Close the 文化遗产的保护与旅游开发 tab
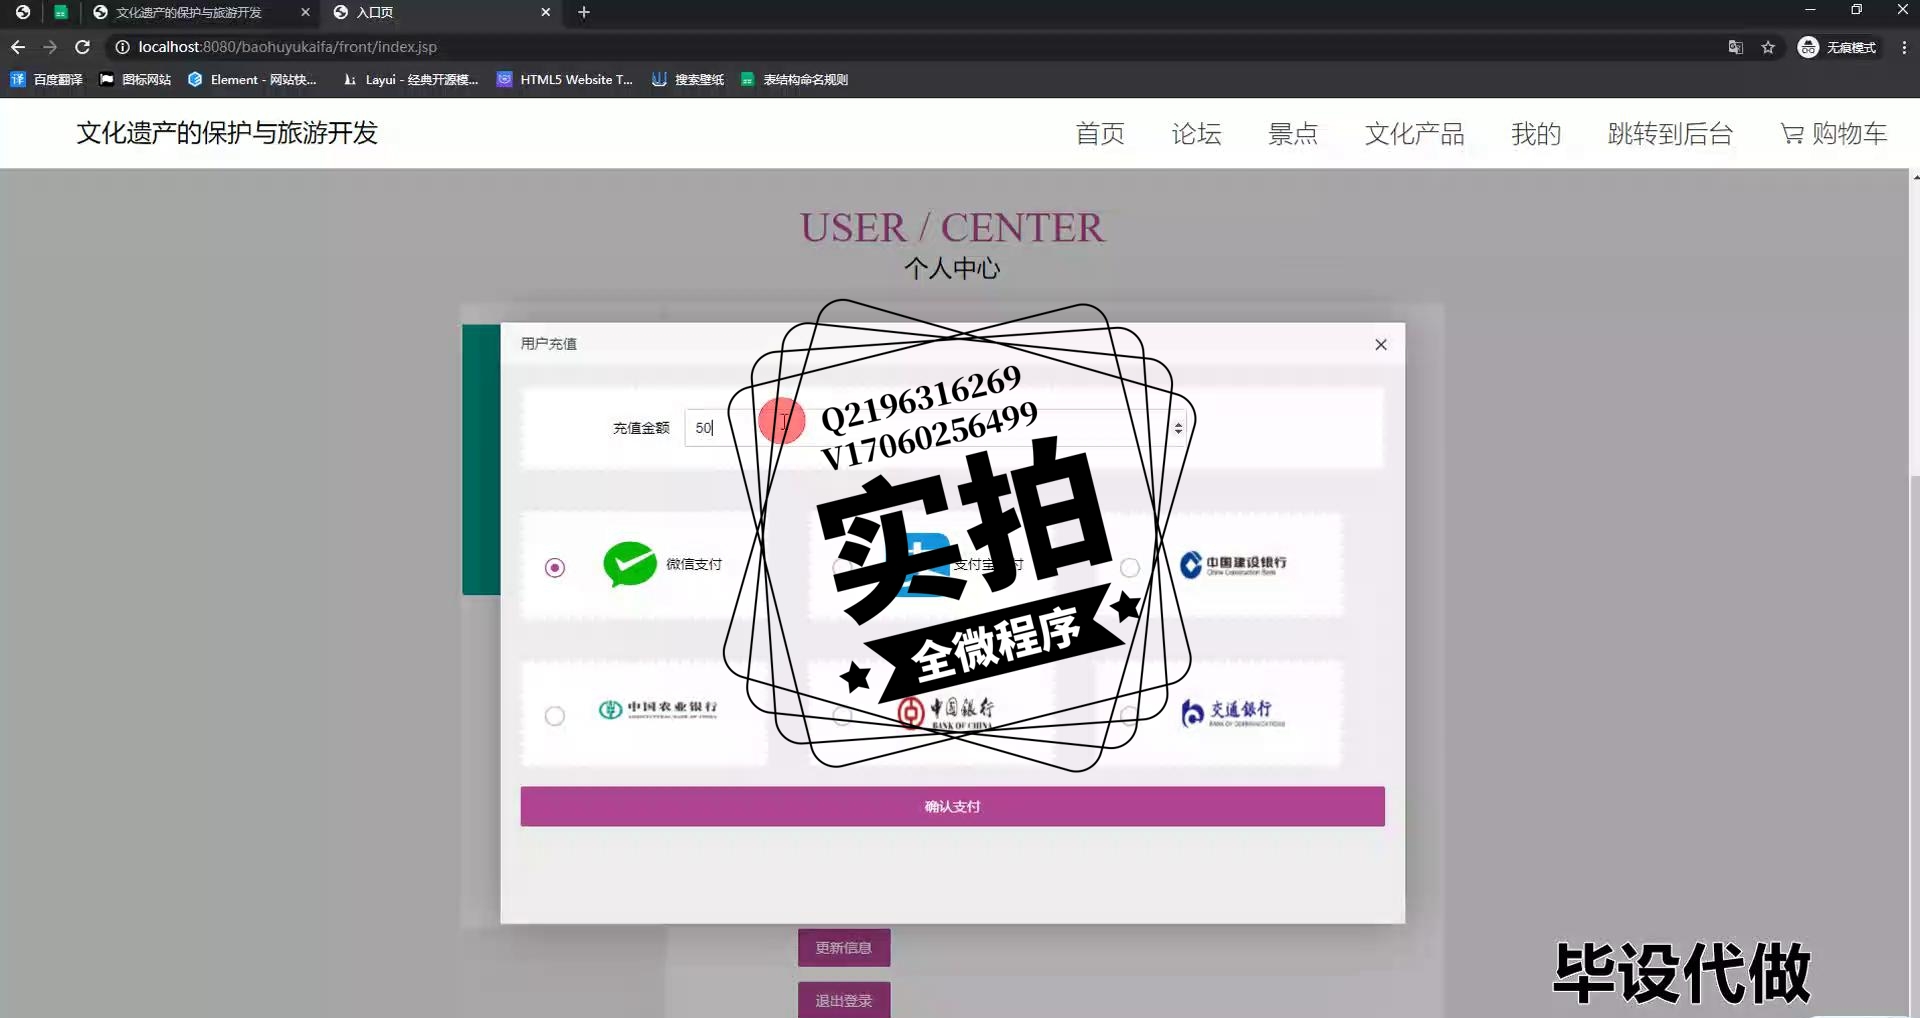 [305, 12]
